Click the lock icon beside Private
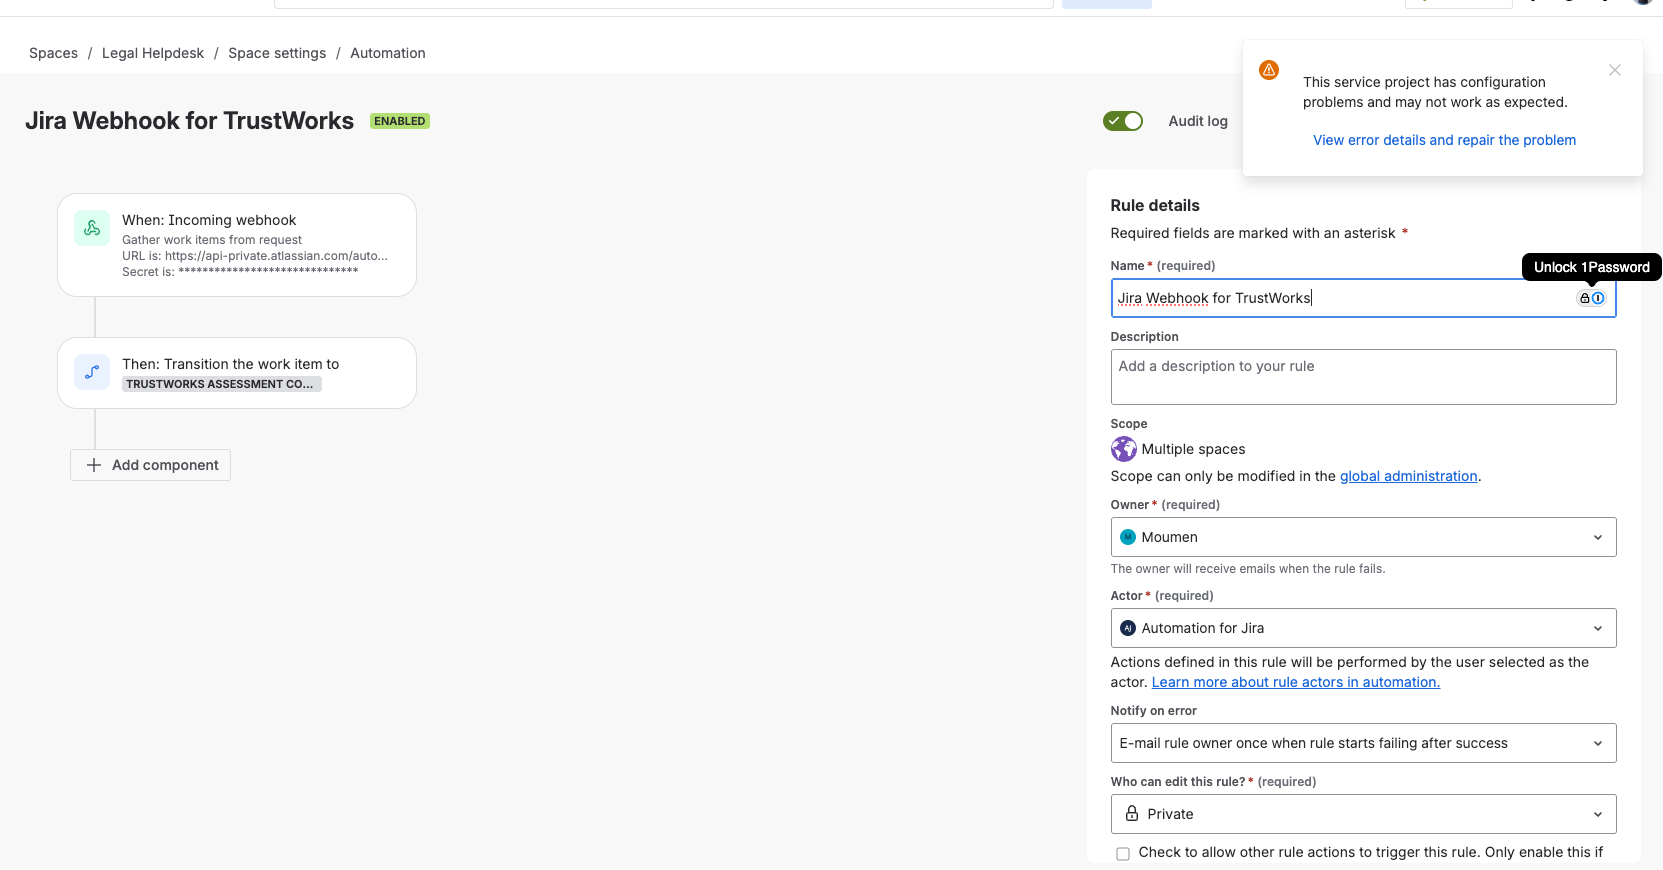The width and height of the screenshot is (1663, 870). coord(1132,813)
